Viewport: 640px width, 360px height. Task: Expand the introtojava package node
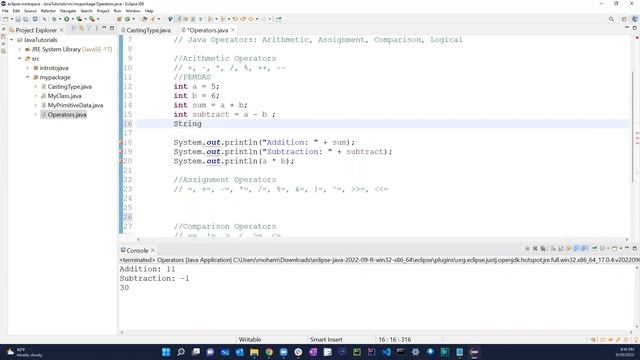28,68
